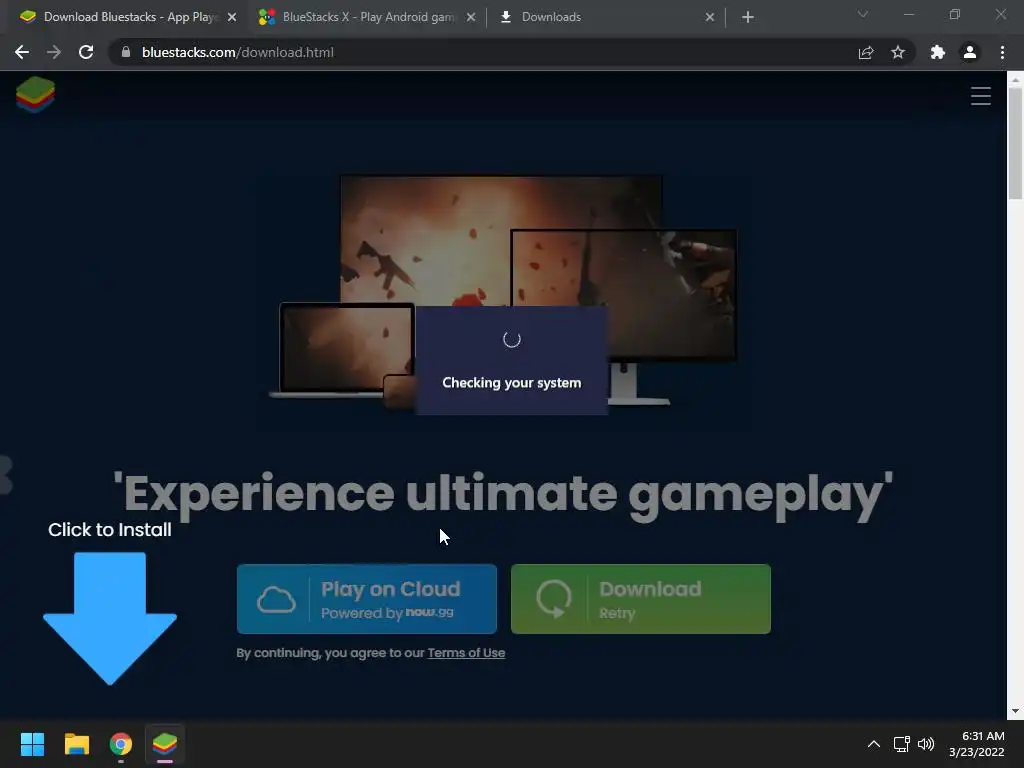1024x768 pixels.
Task: Switch to Download Bluestacks App Player tab
Action: pyautogui.click(x=127, y=17)
